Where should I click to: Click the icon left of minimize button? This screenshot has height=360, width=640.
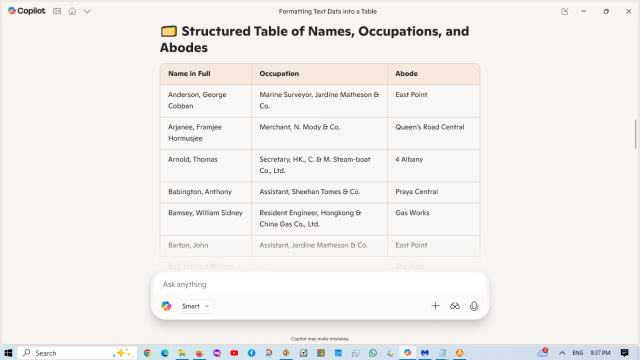click(564, 11)
